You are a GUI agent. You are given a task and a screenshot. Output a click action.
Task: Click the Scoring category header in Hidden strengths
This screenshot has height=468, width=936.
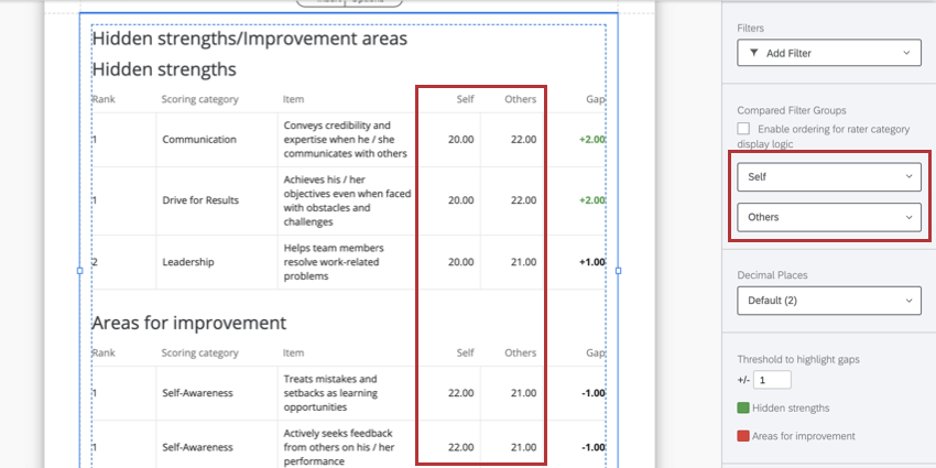click(199, 99)
